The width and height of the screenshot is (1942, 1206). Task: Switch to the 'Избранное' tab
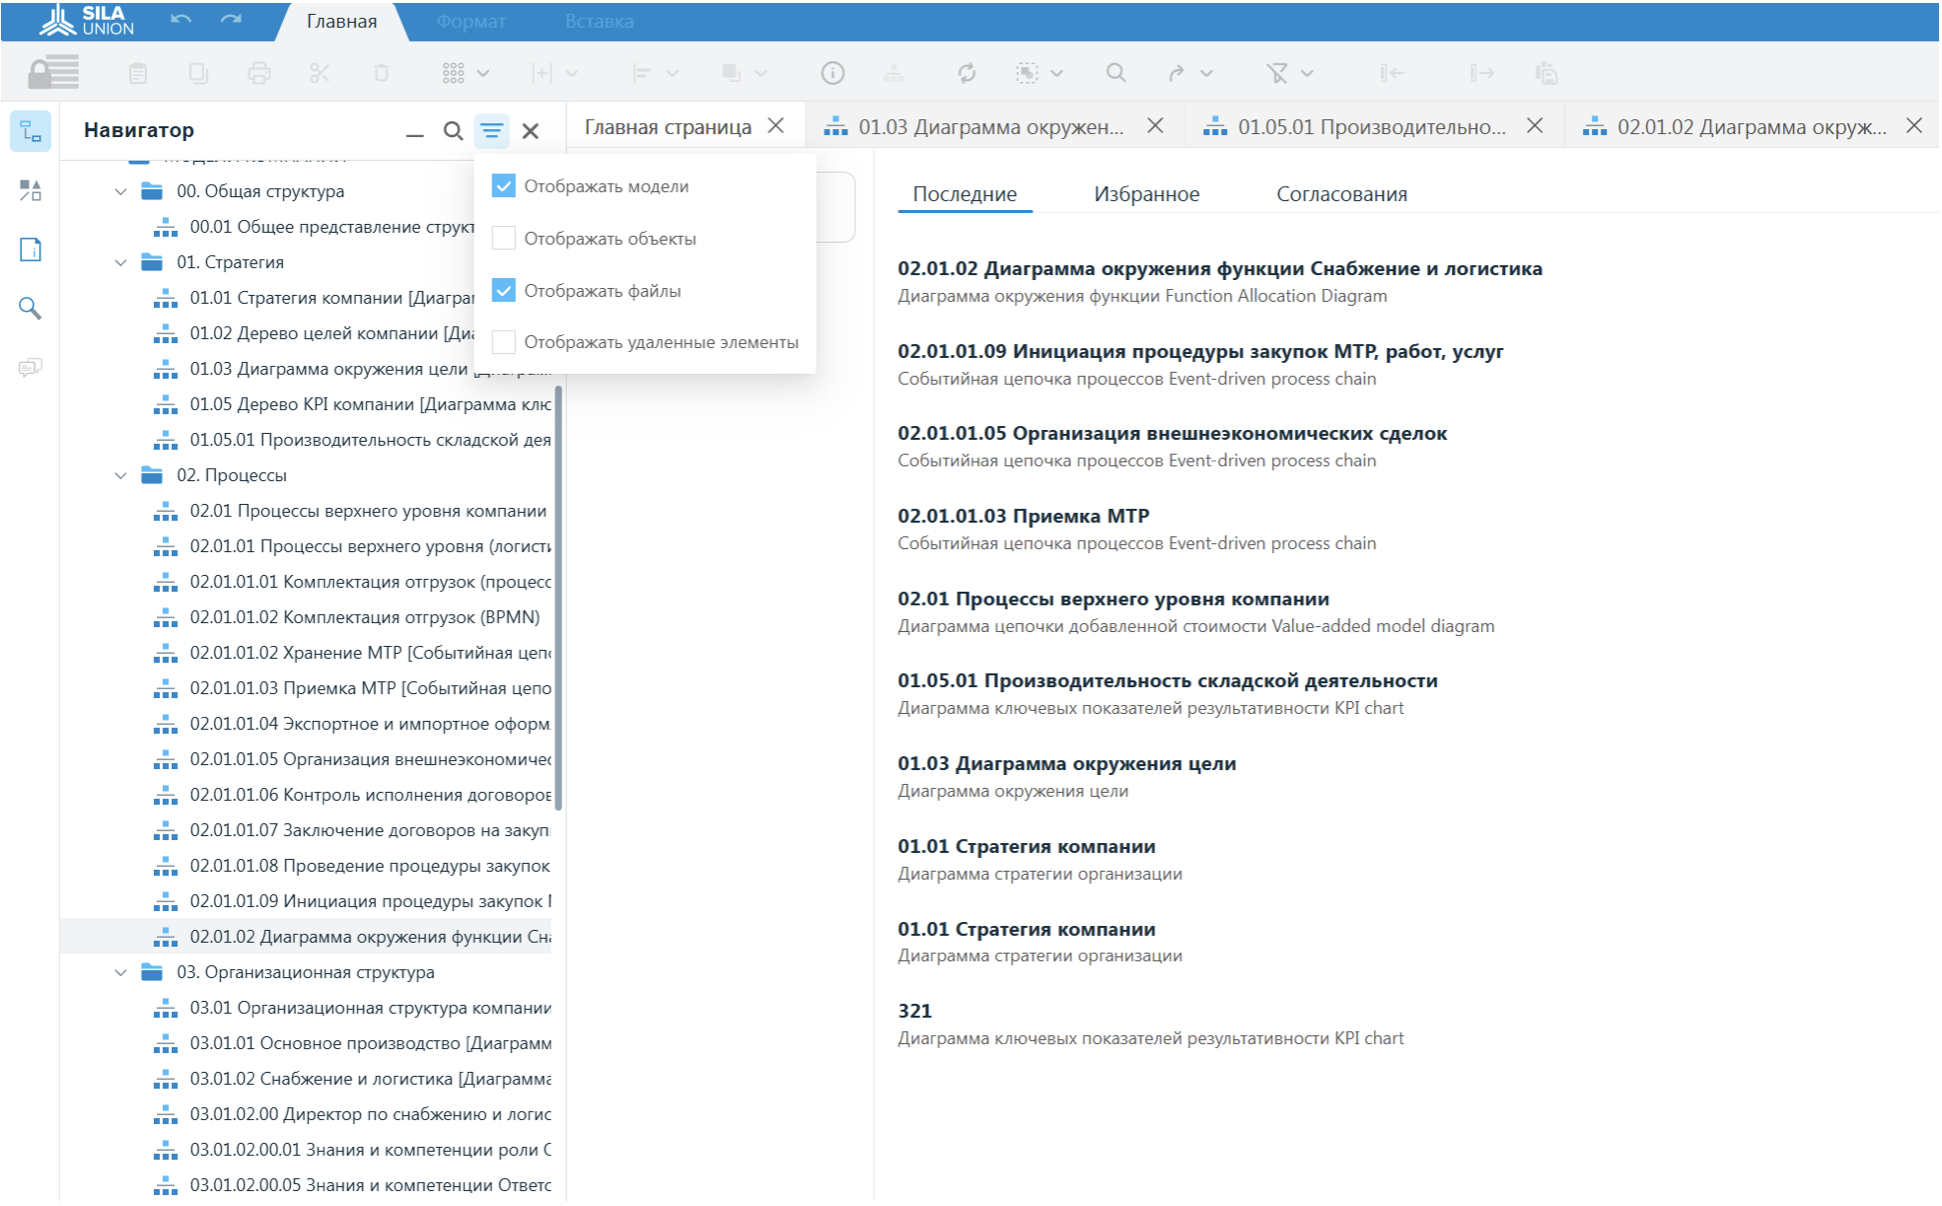[x=1146, y=194]
